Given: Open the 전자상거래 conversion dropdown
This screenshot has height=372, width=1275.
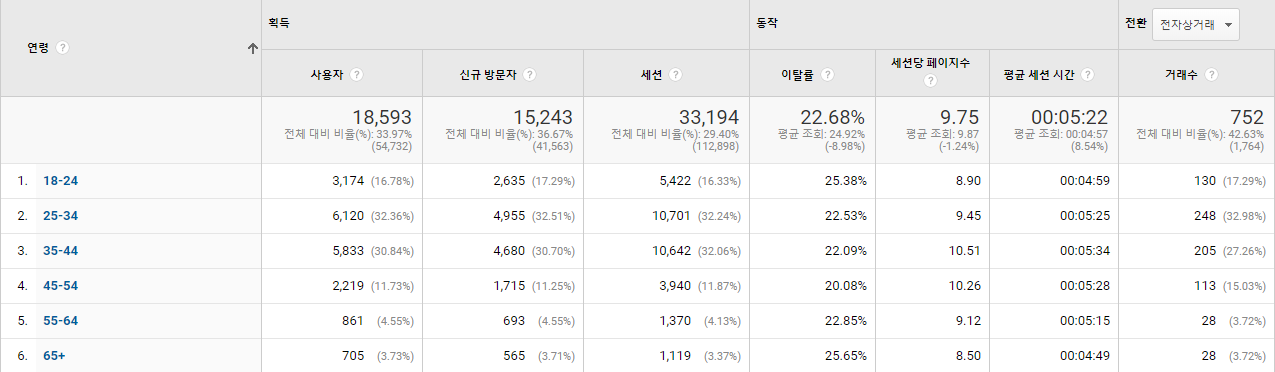Looking at the screenshot, I should tap(1196, 25).
